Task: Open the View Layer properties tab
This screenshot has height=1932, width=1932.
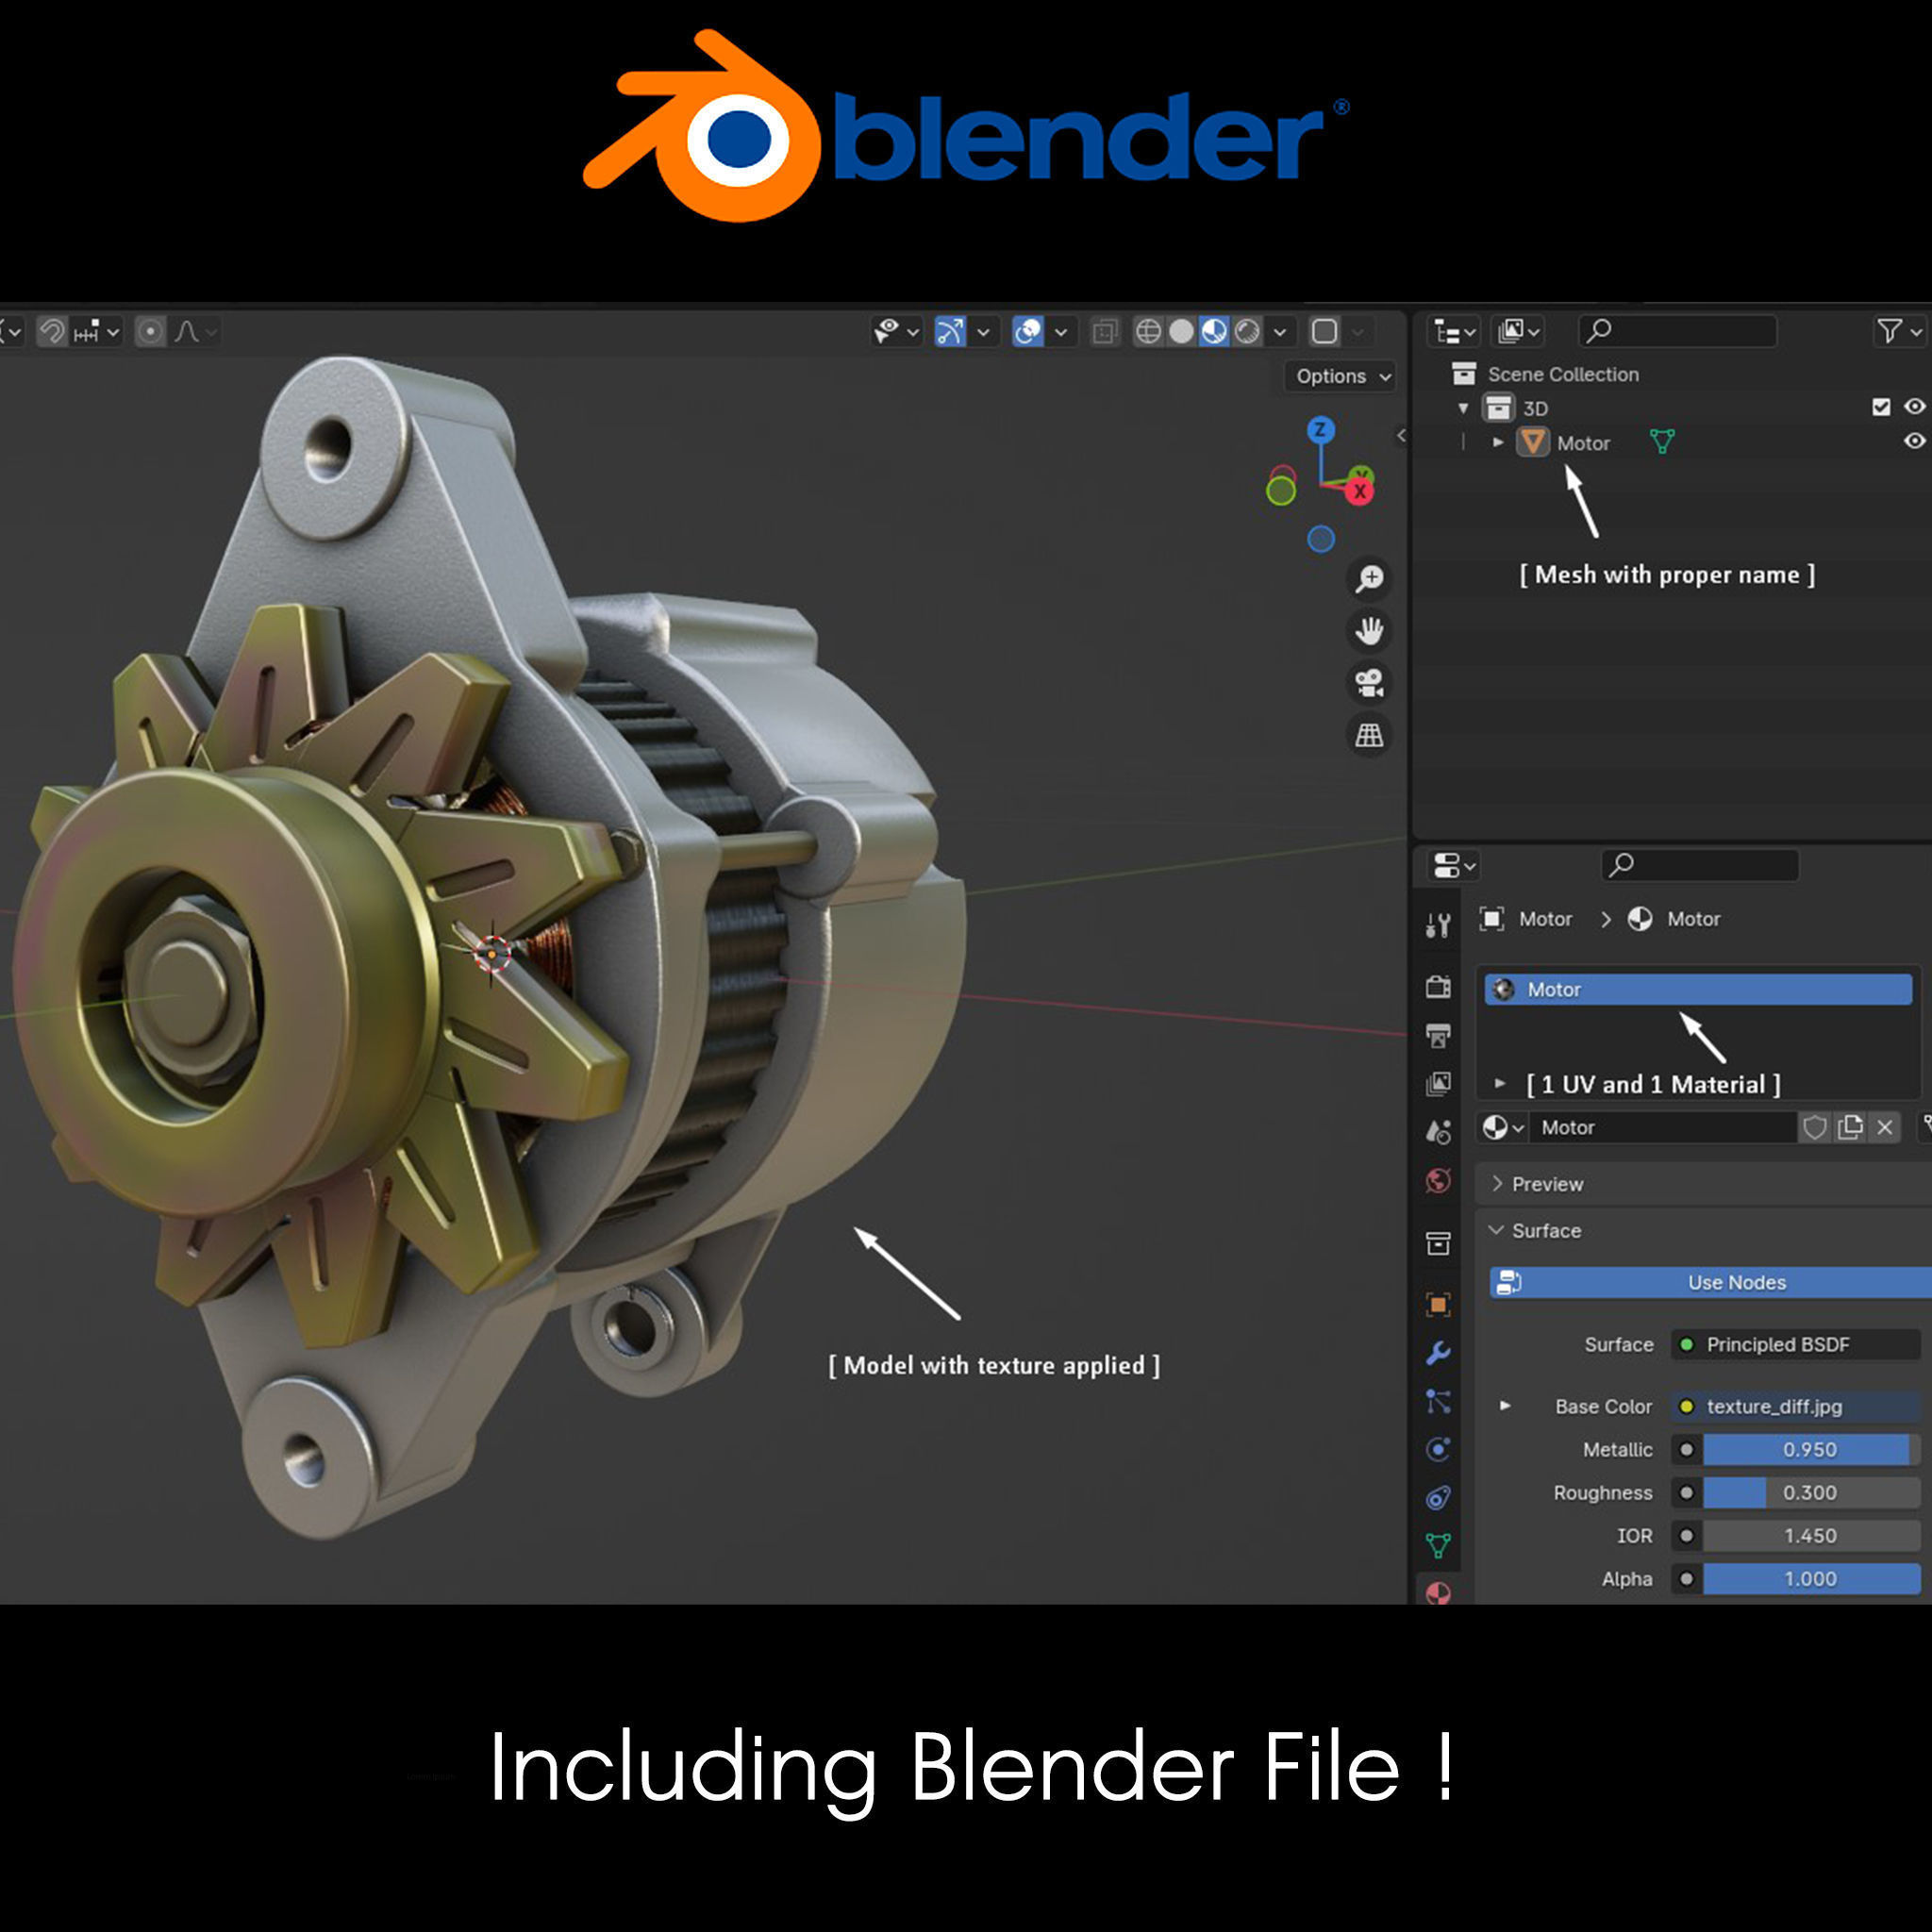Action: tap(1438, 1083)
